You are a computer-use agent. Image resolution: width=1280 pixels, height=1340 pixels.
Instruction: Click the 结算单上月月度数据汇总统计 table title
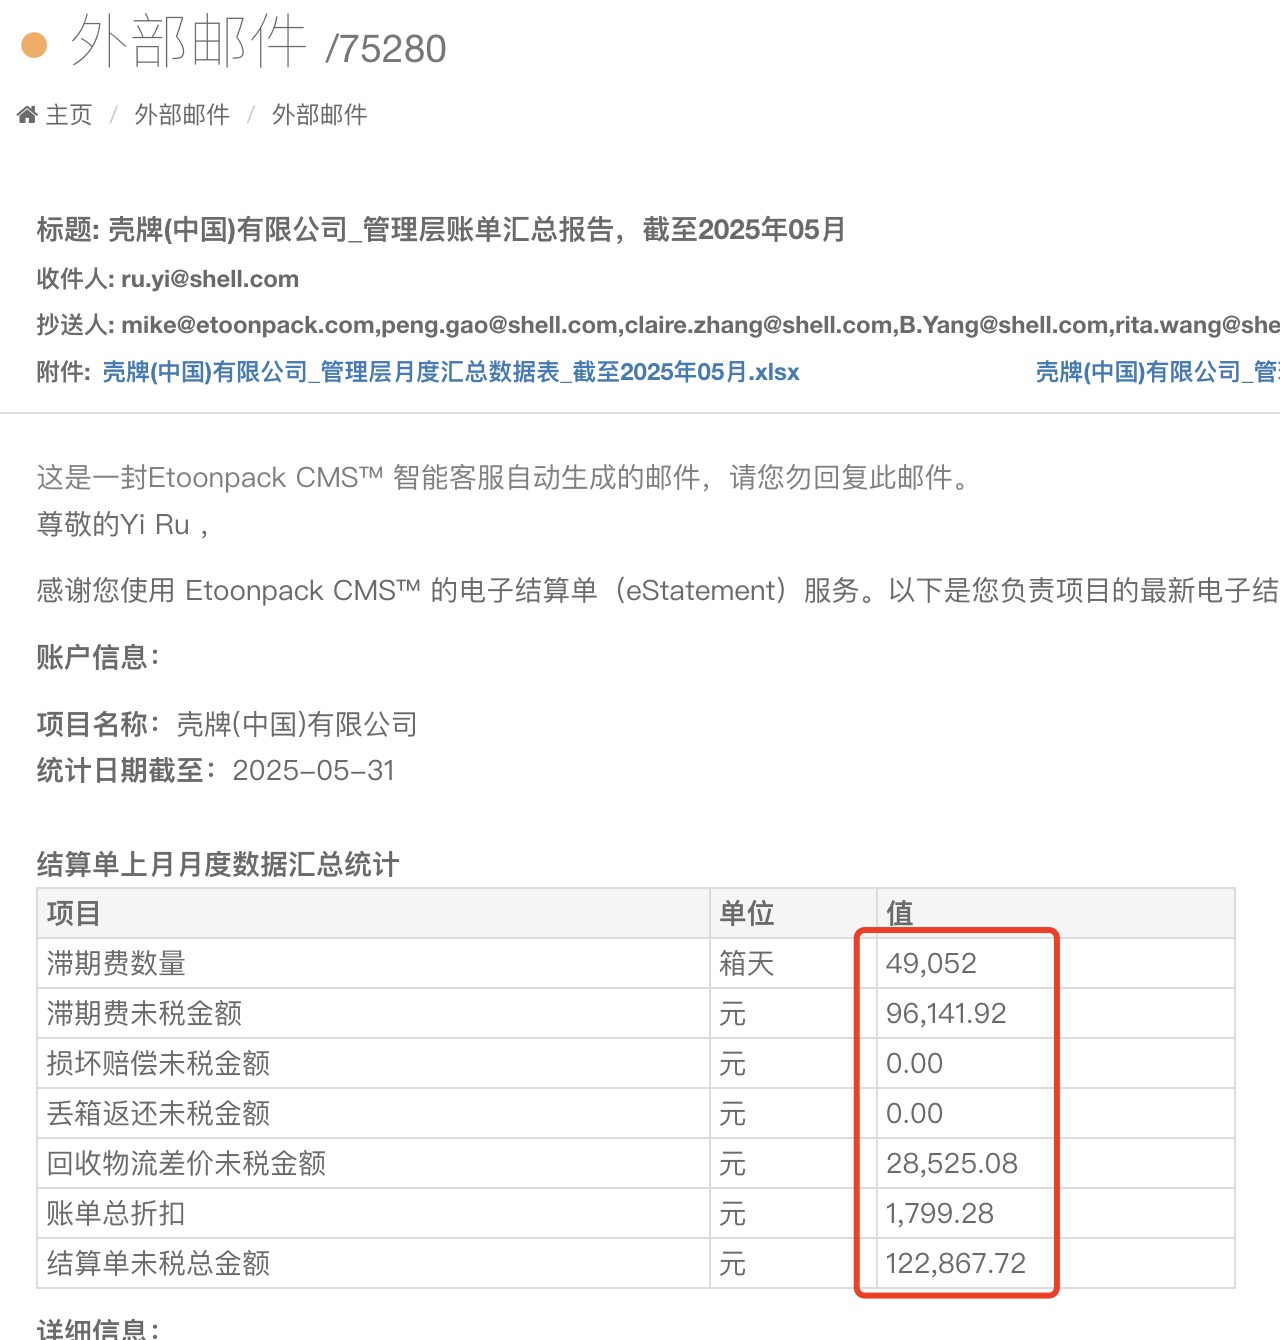(x=218, y=864)
